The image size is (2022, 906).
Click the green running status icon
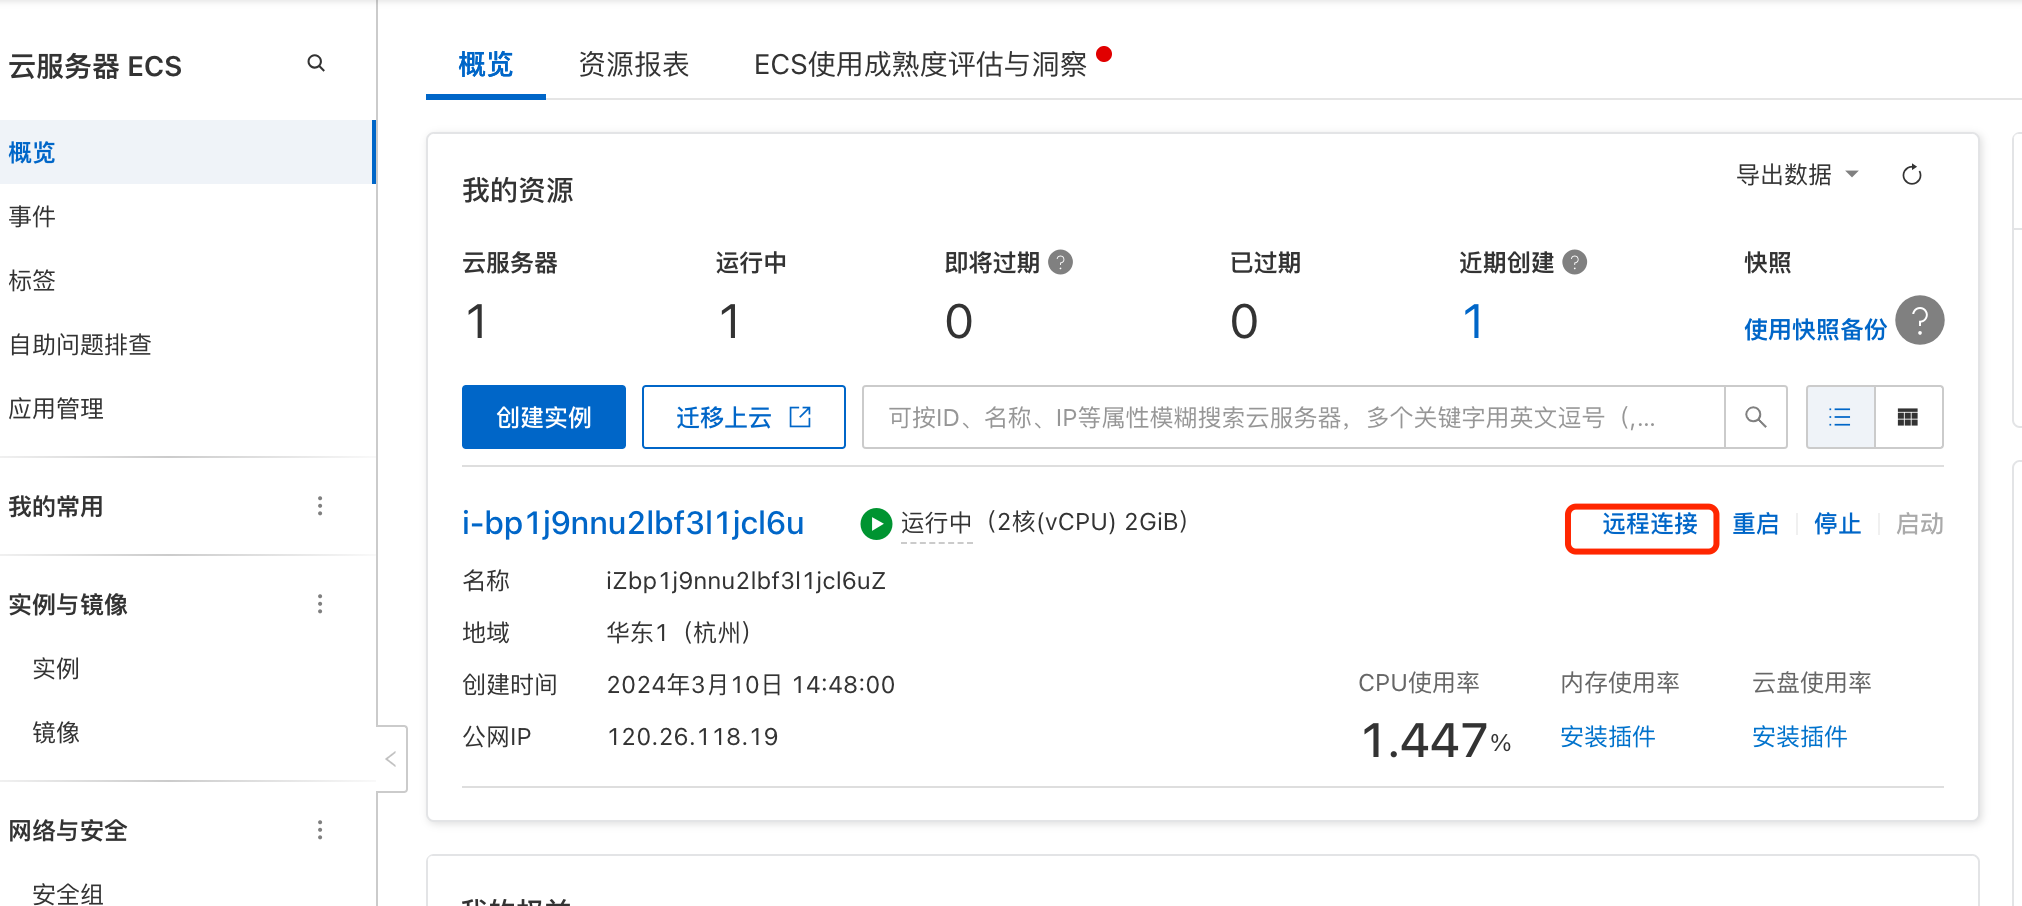[x=876, y=523]
